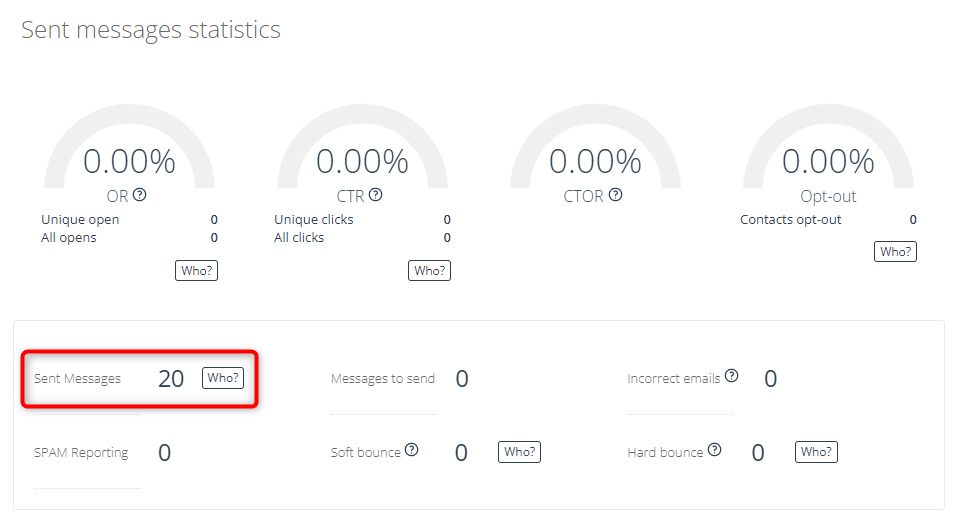Viewport: 958px width, 522px height.
Task: Click the Soft bounce help icon
Action: [x=412, y=449]
